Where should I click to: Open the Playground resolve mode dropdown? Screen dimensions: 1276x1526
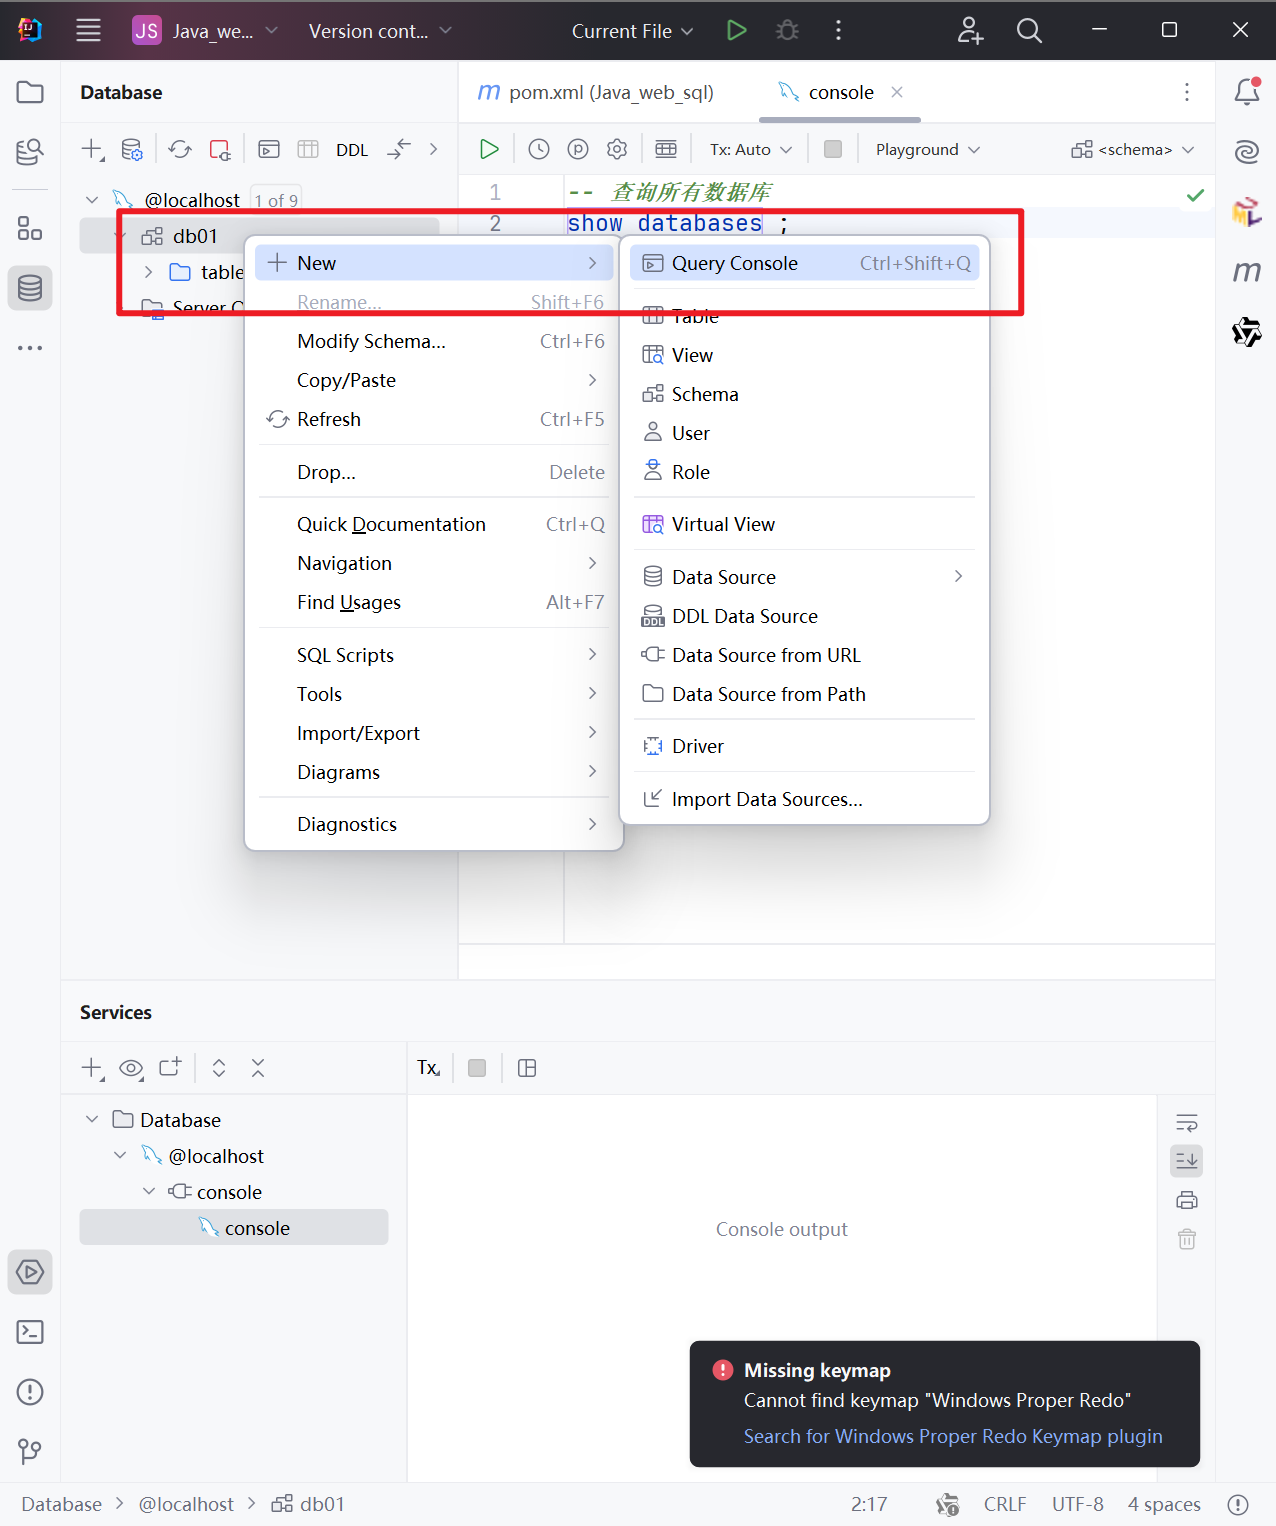[x=928, y=149]
